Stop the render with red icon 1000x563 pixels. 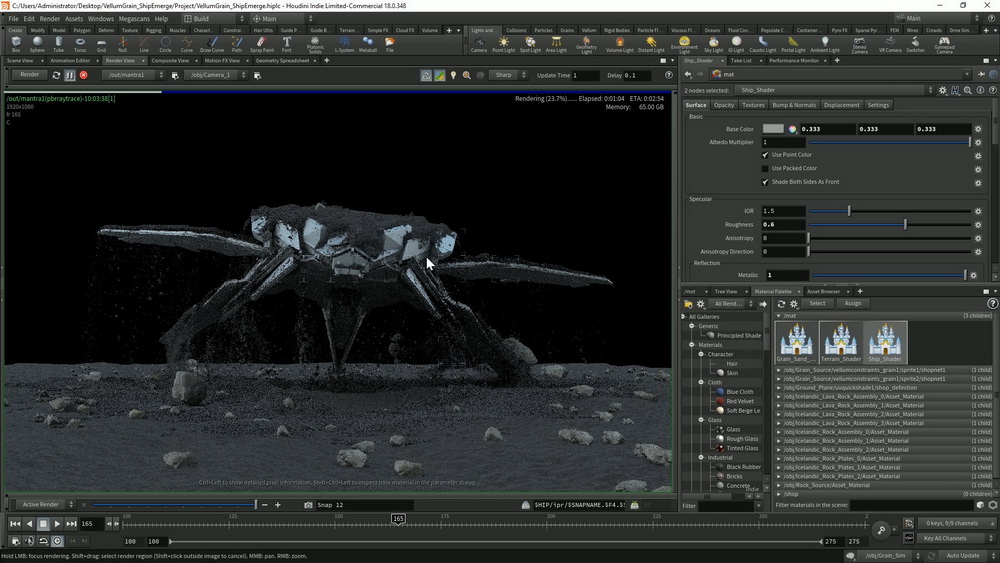coord(84,75)
